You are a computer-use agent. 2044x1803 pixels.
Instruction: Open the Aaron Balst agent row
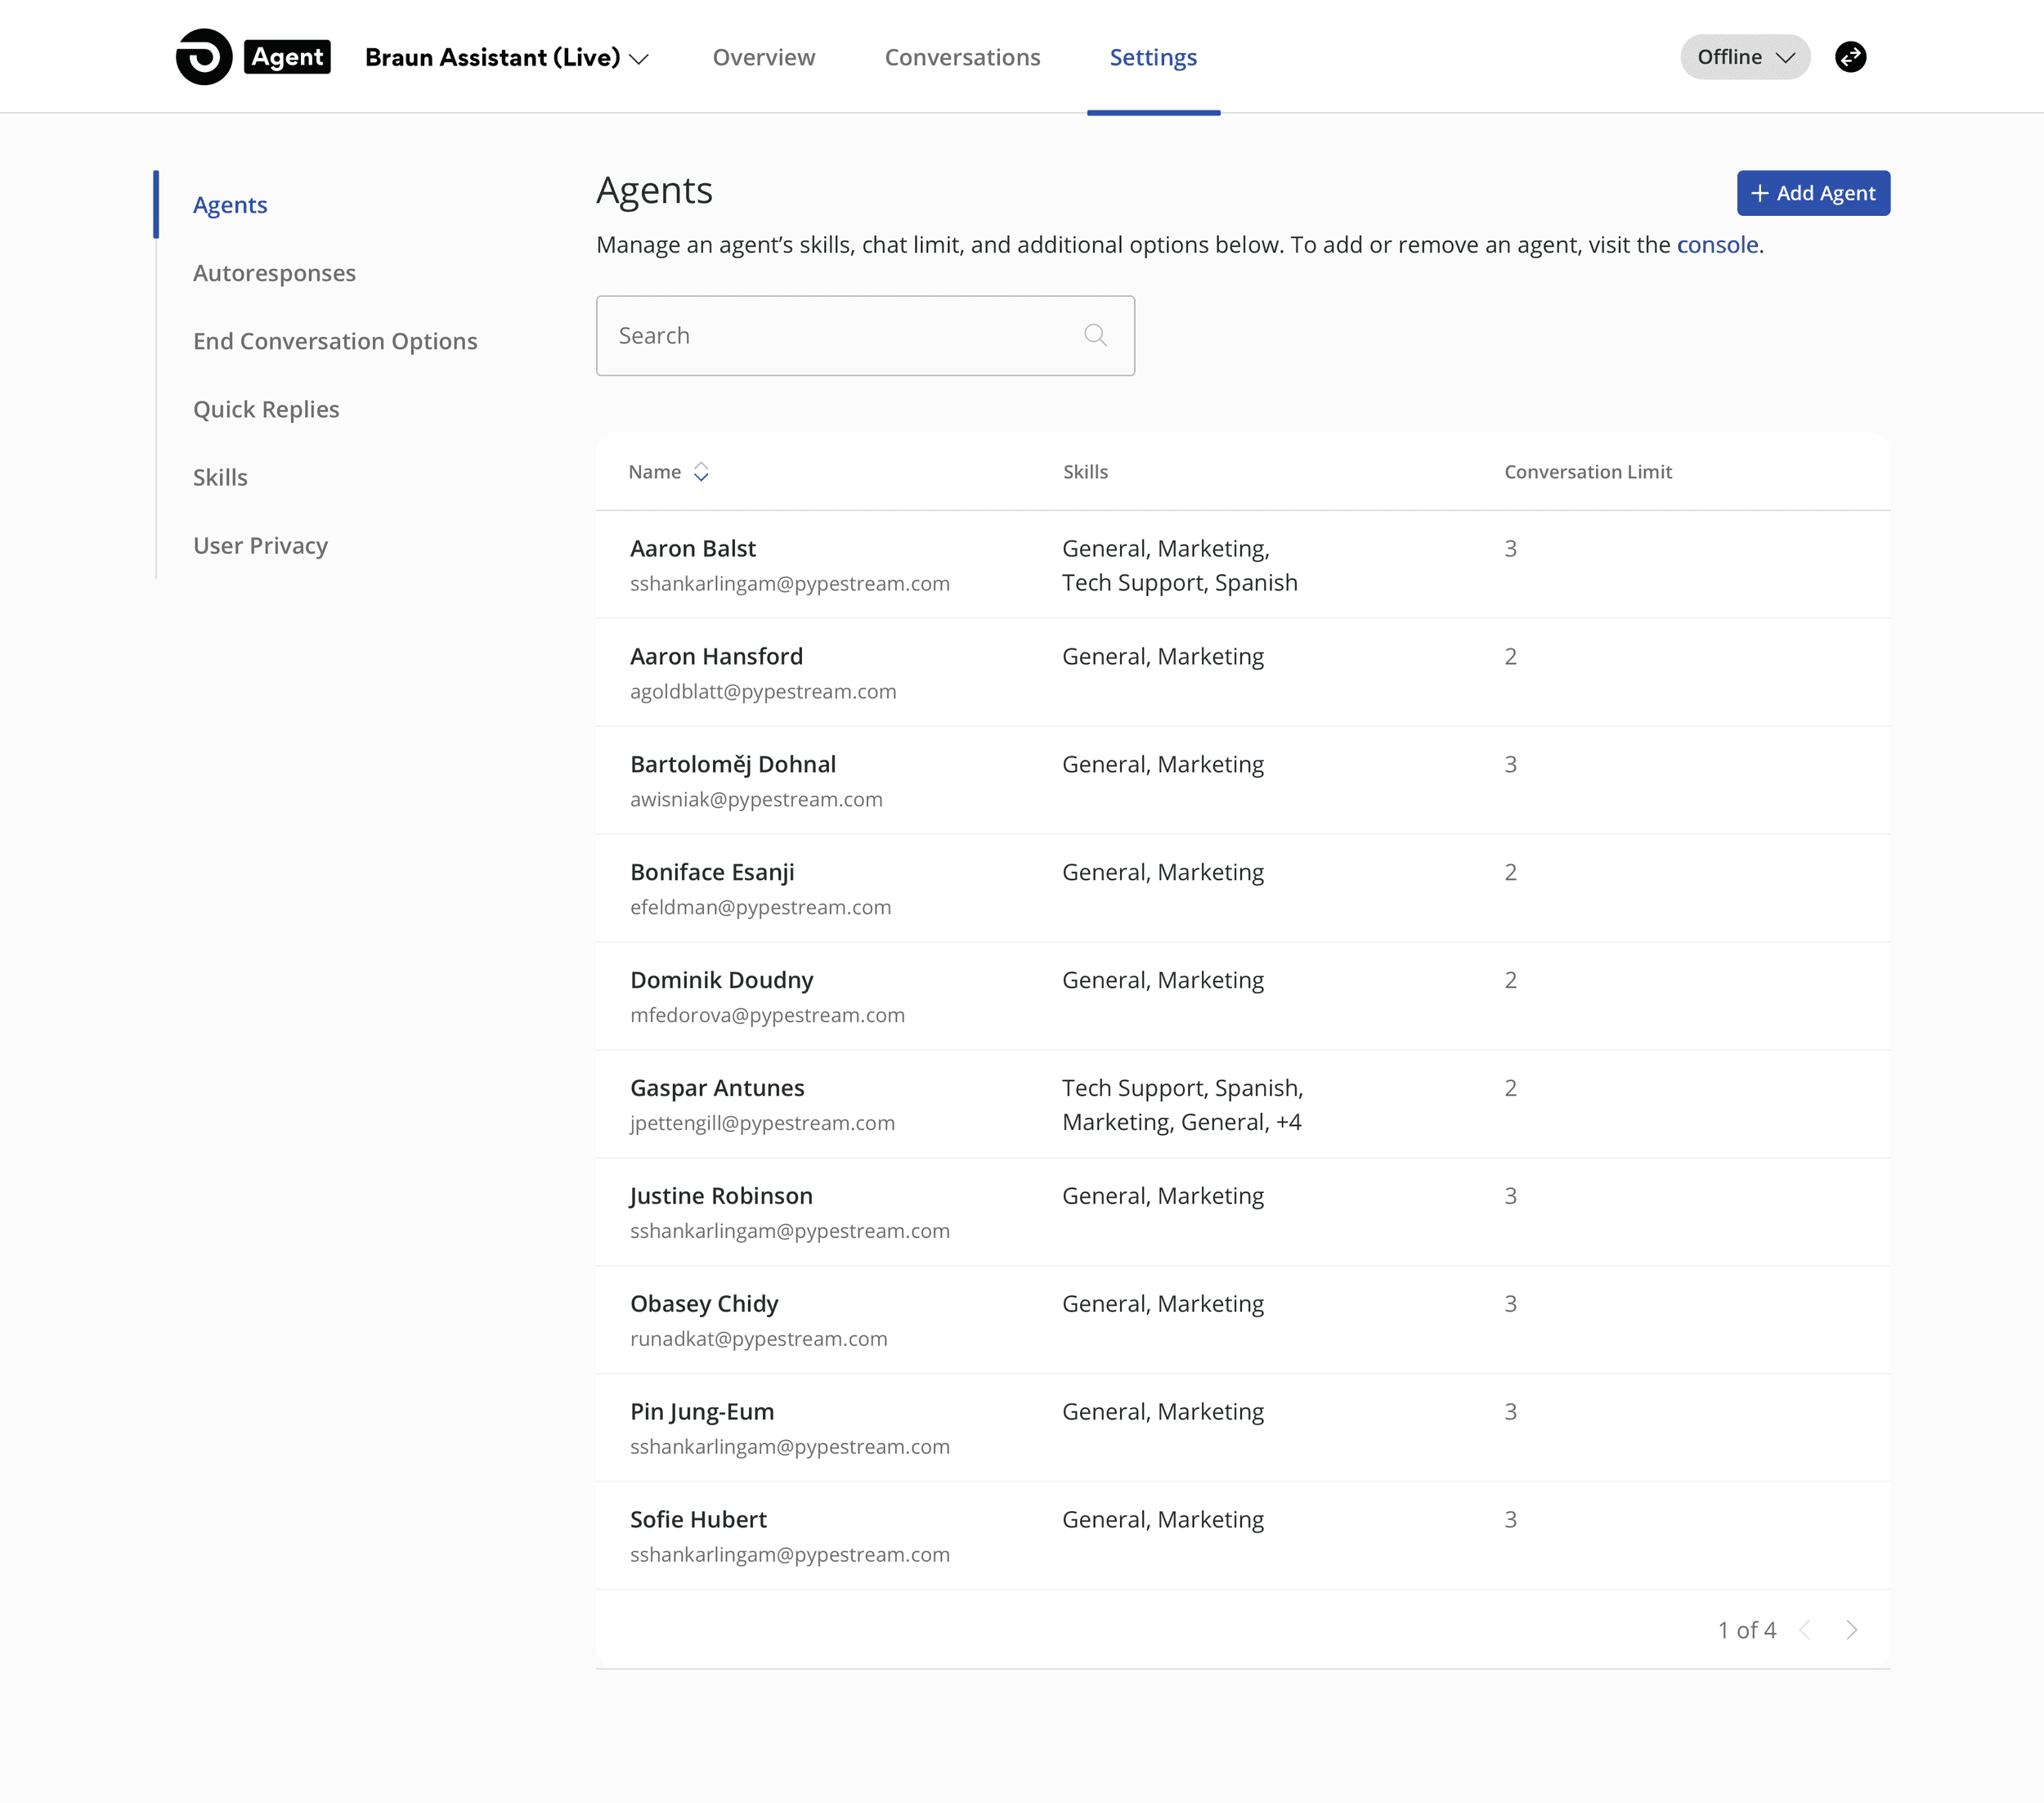click(692, 548)
